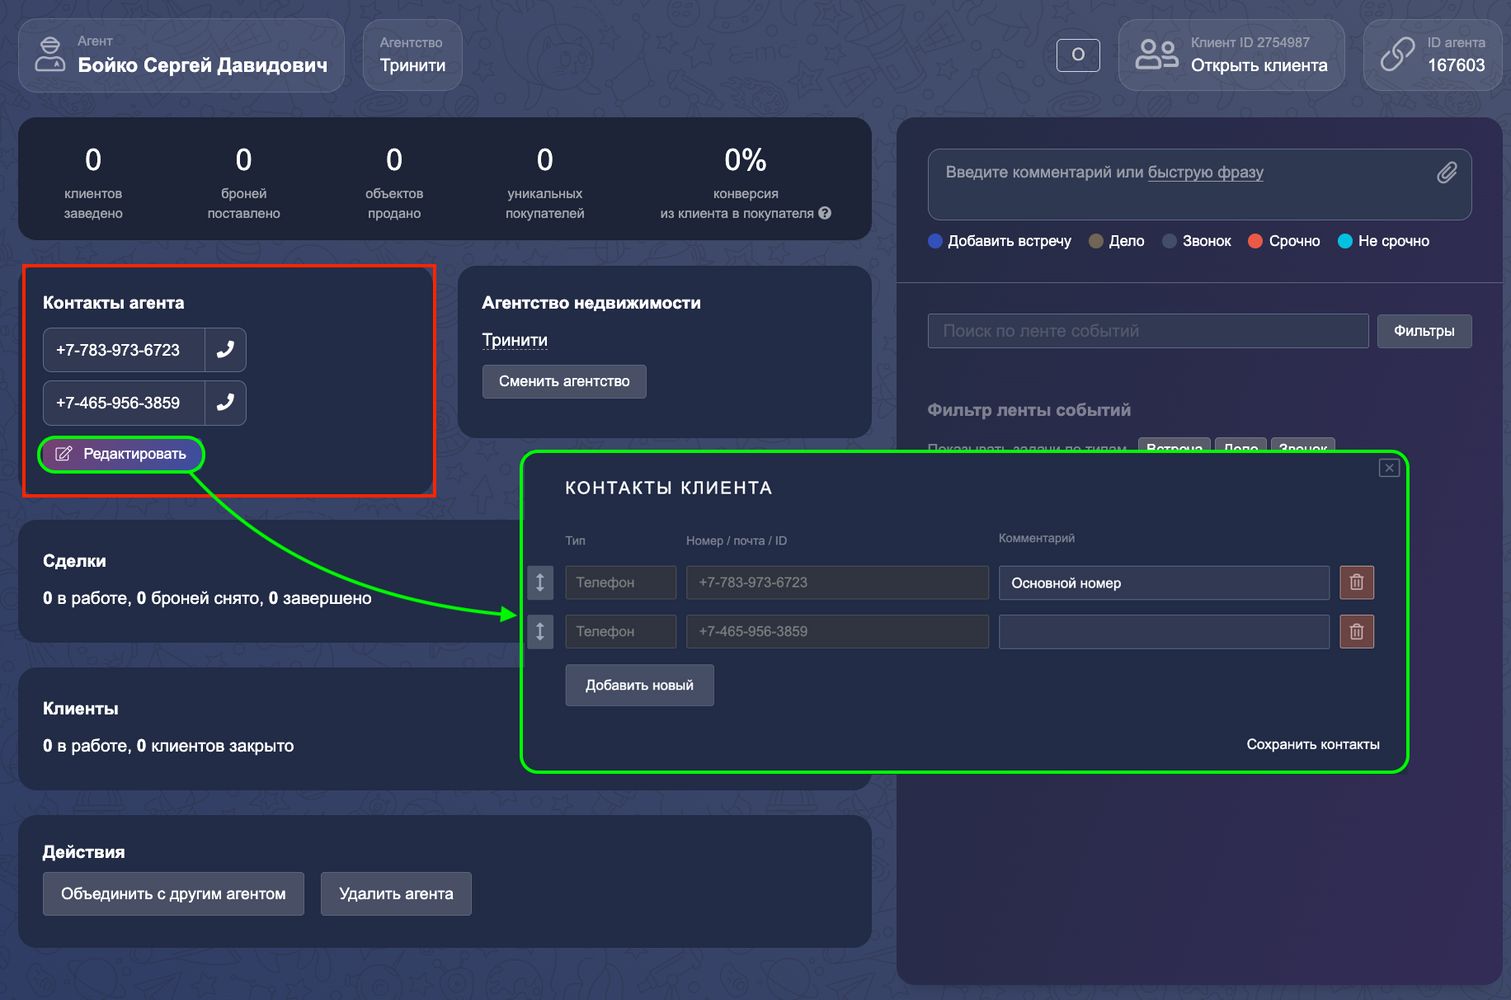Select the Добавить встречу radio option
The image size is (1511, 1000).
coord(936,241)
